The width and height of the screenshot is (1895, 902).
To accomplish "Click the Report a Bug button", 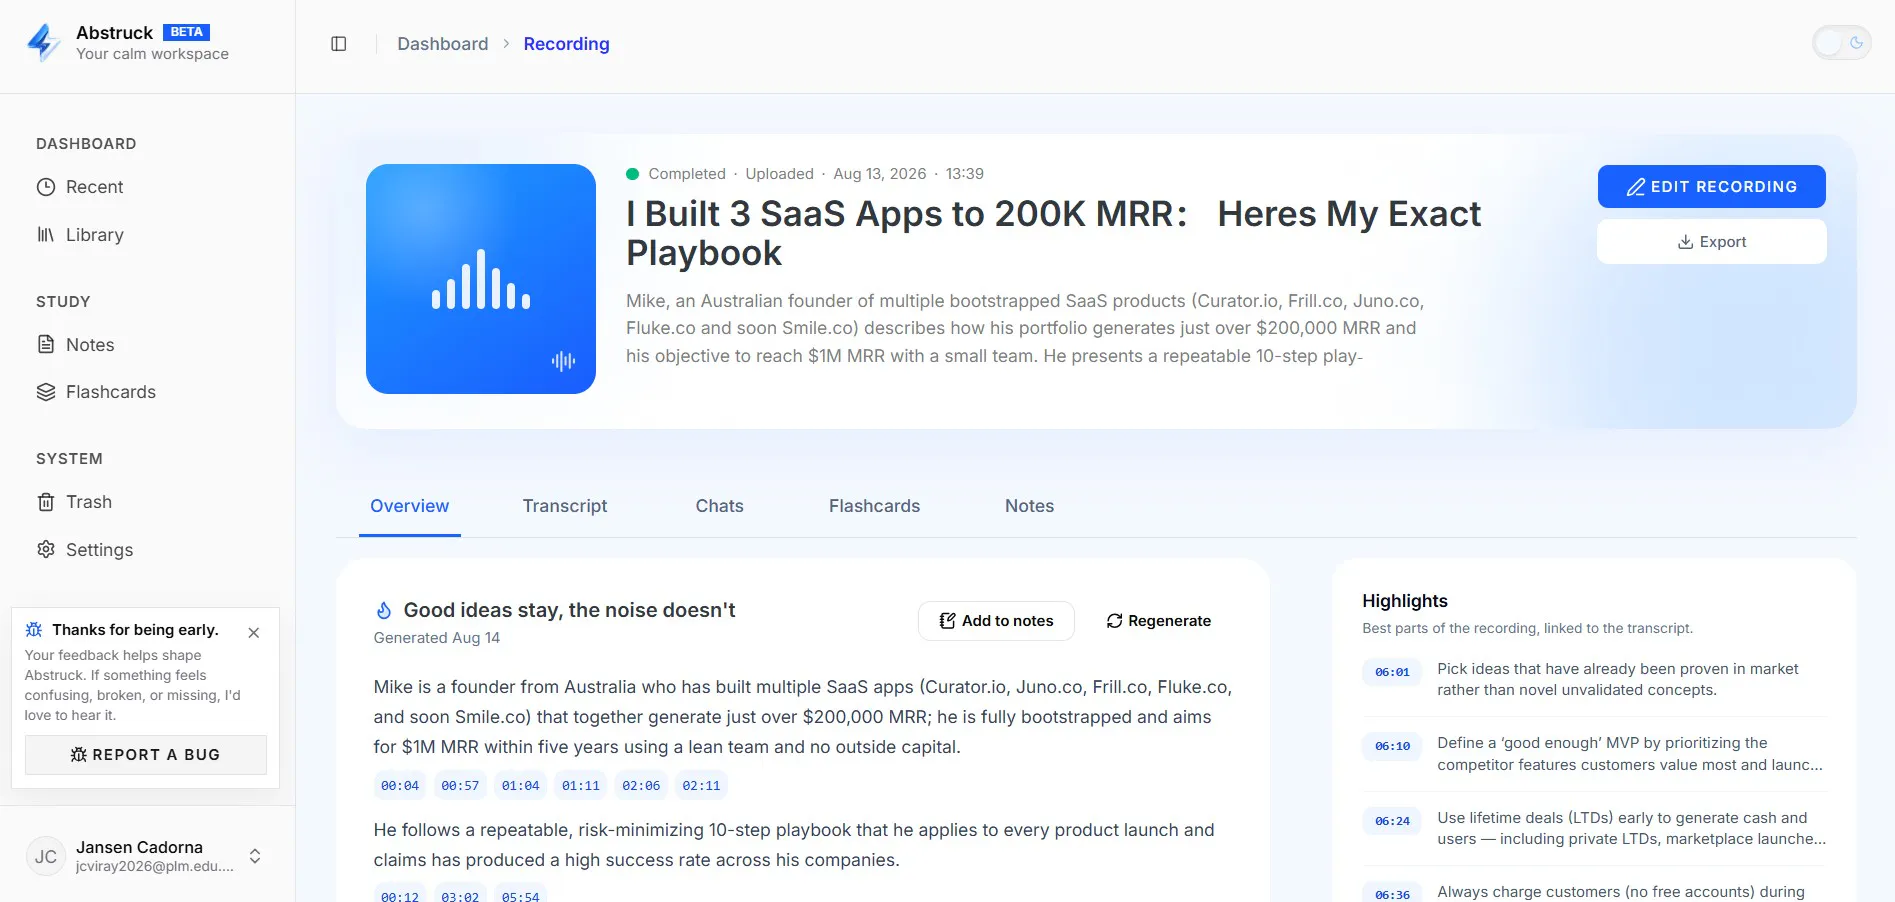I will [x=146, y=755].
